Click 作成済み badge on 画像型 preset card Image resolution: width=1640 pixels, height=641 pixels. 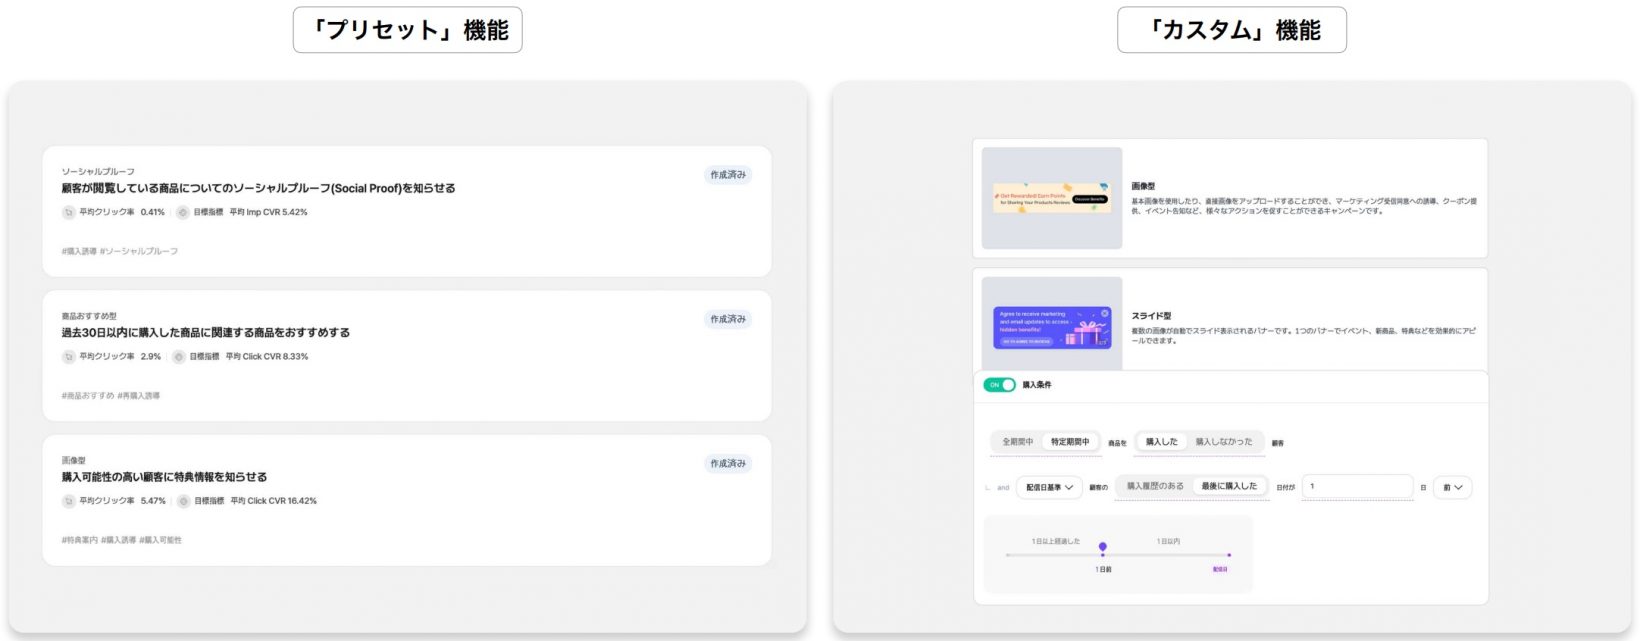pos(728,464)
